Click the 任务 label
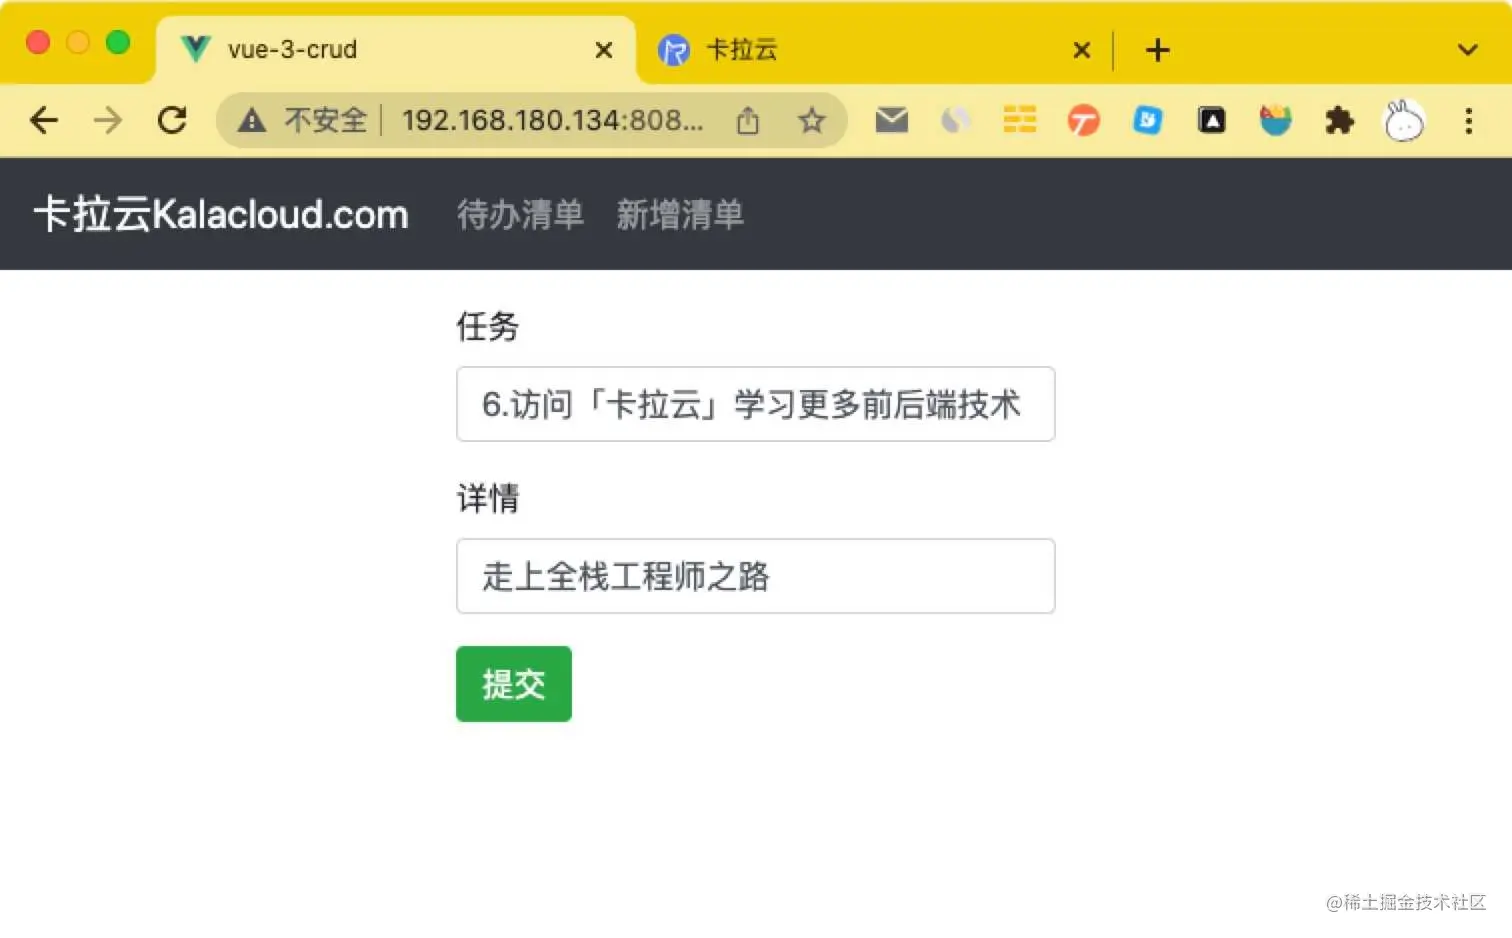Screen dimensions: 1512x938 pyautogui.click(x=488, y=326)
